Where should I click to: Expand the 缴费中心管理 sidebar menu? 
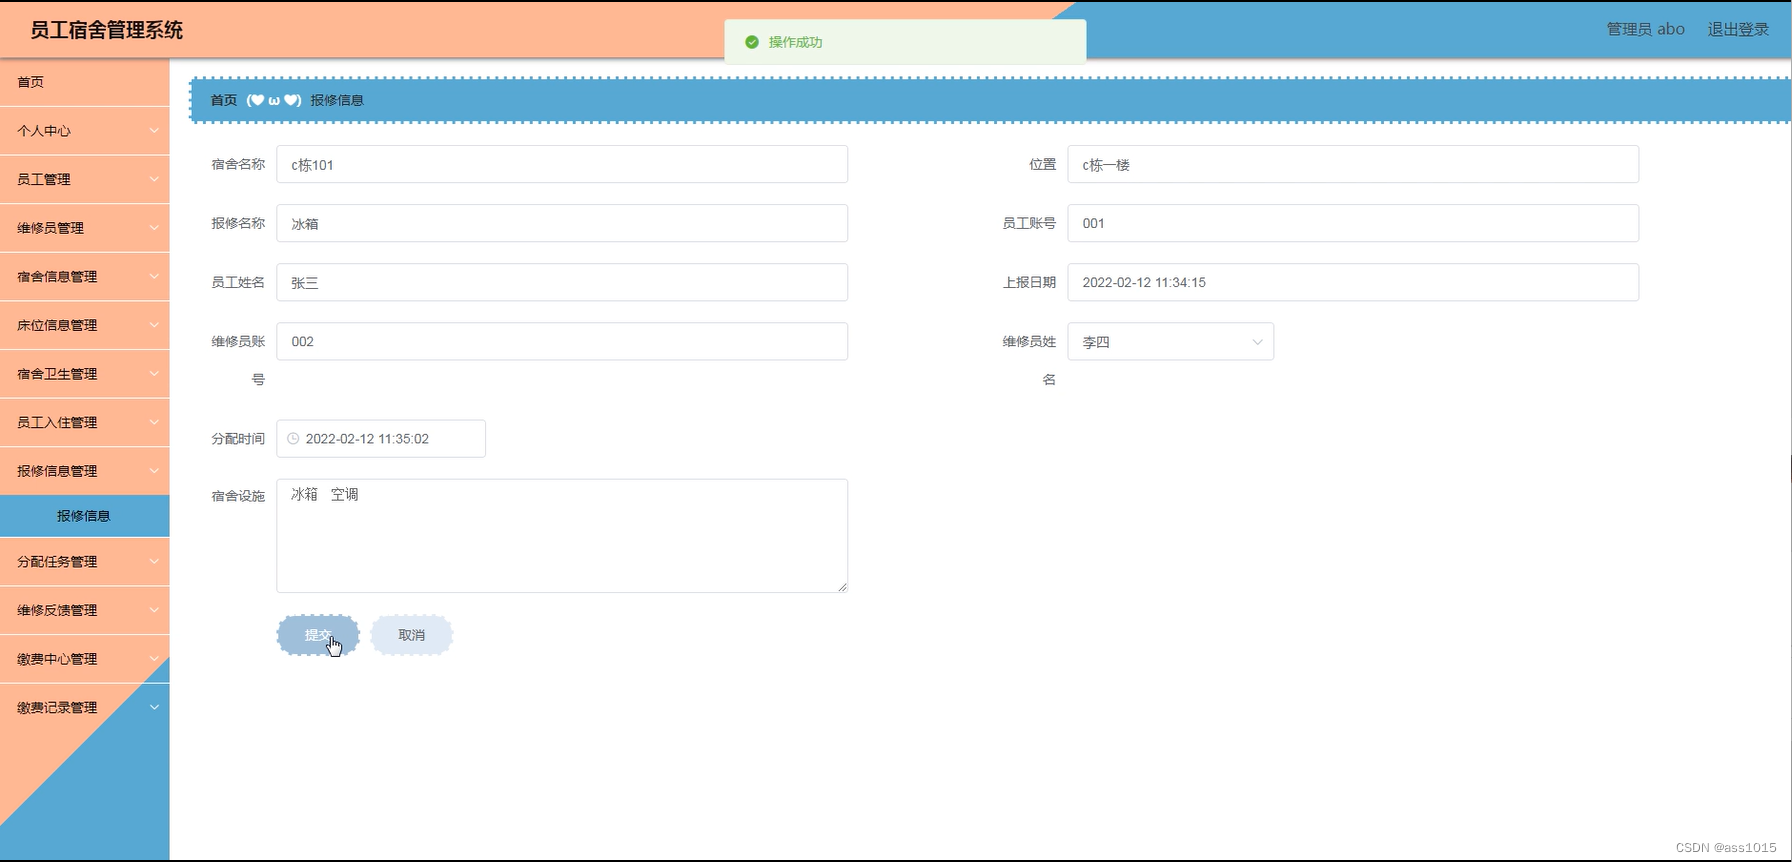[x=85, y=659]
